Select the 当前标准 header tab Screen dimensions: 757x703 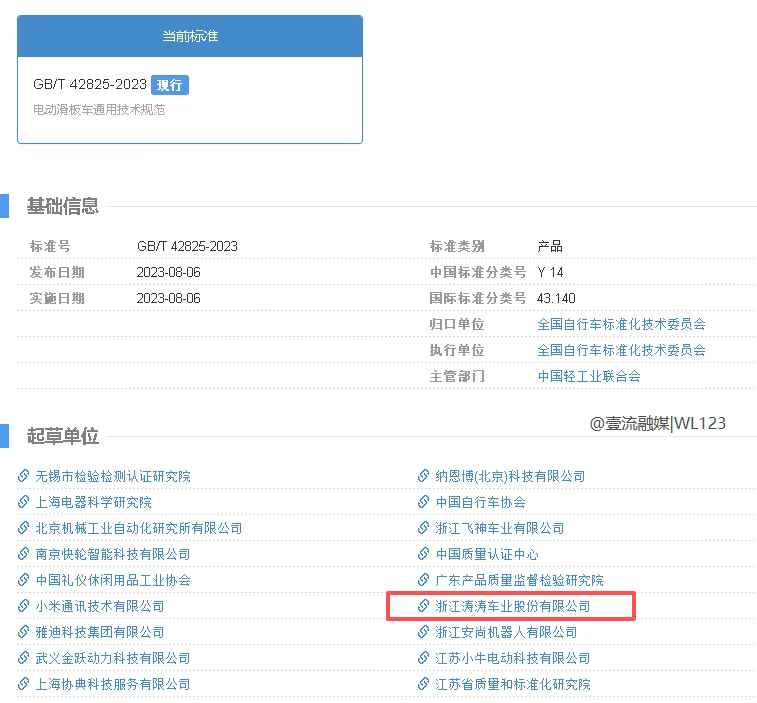[x=190, y=36]
